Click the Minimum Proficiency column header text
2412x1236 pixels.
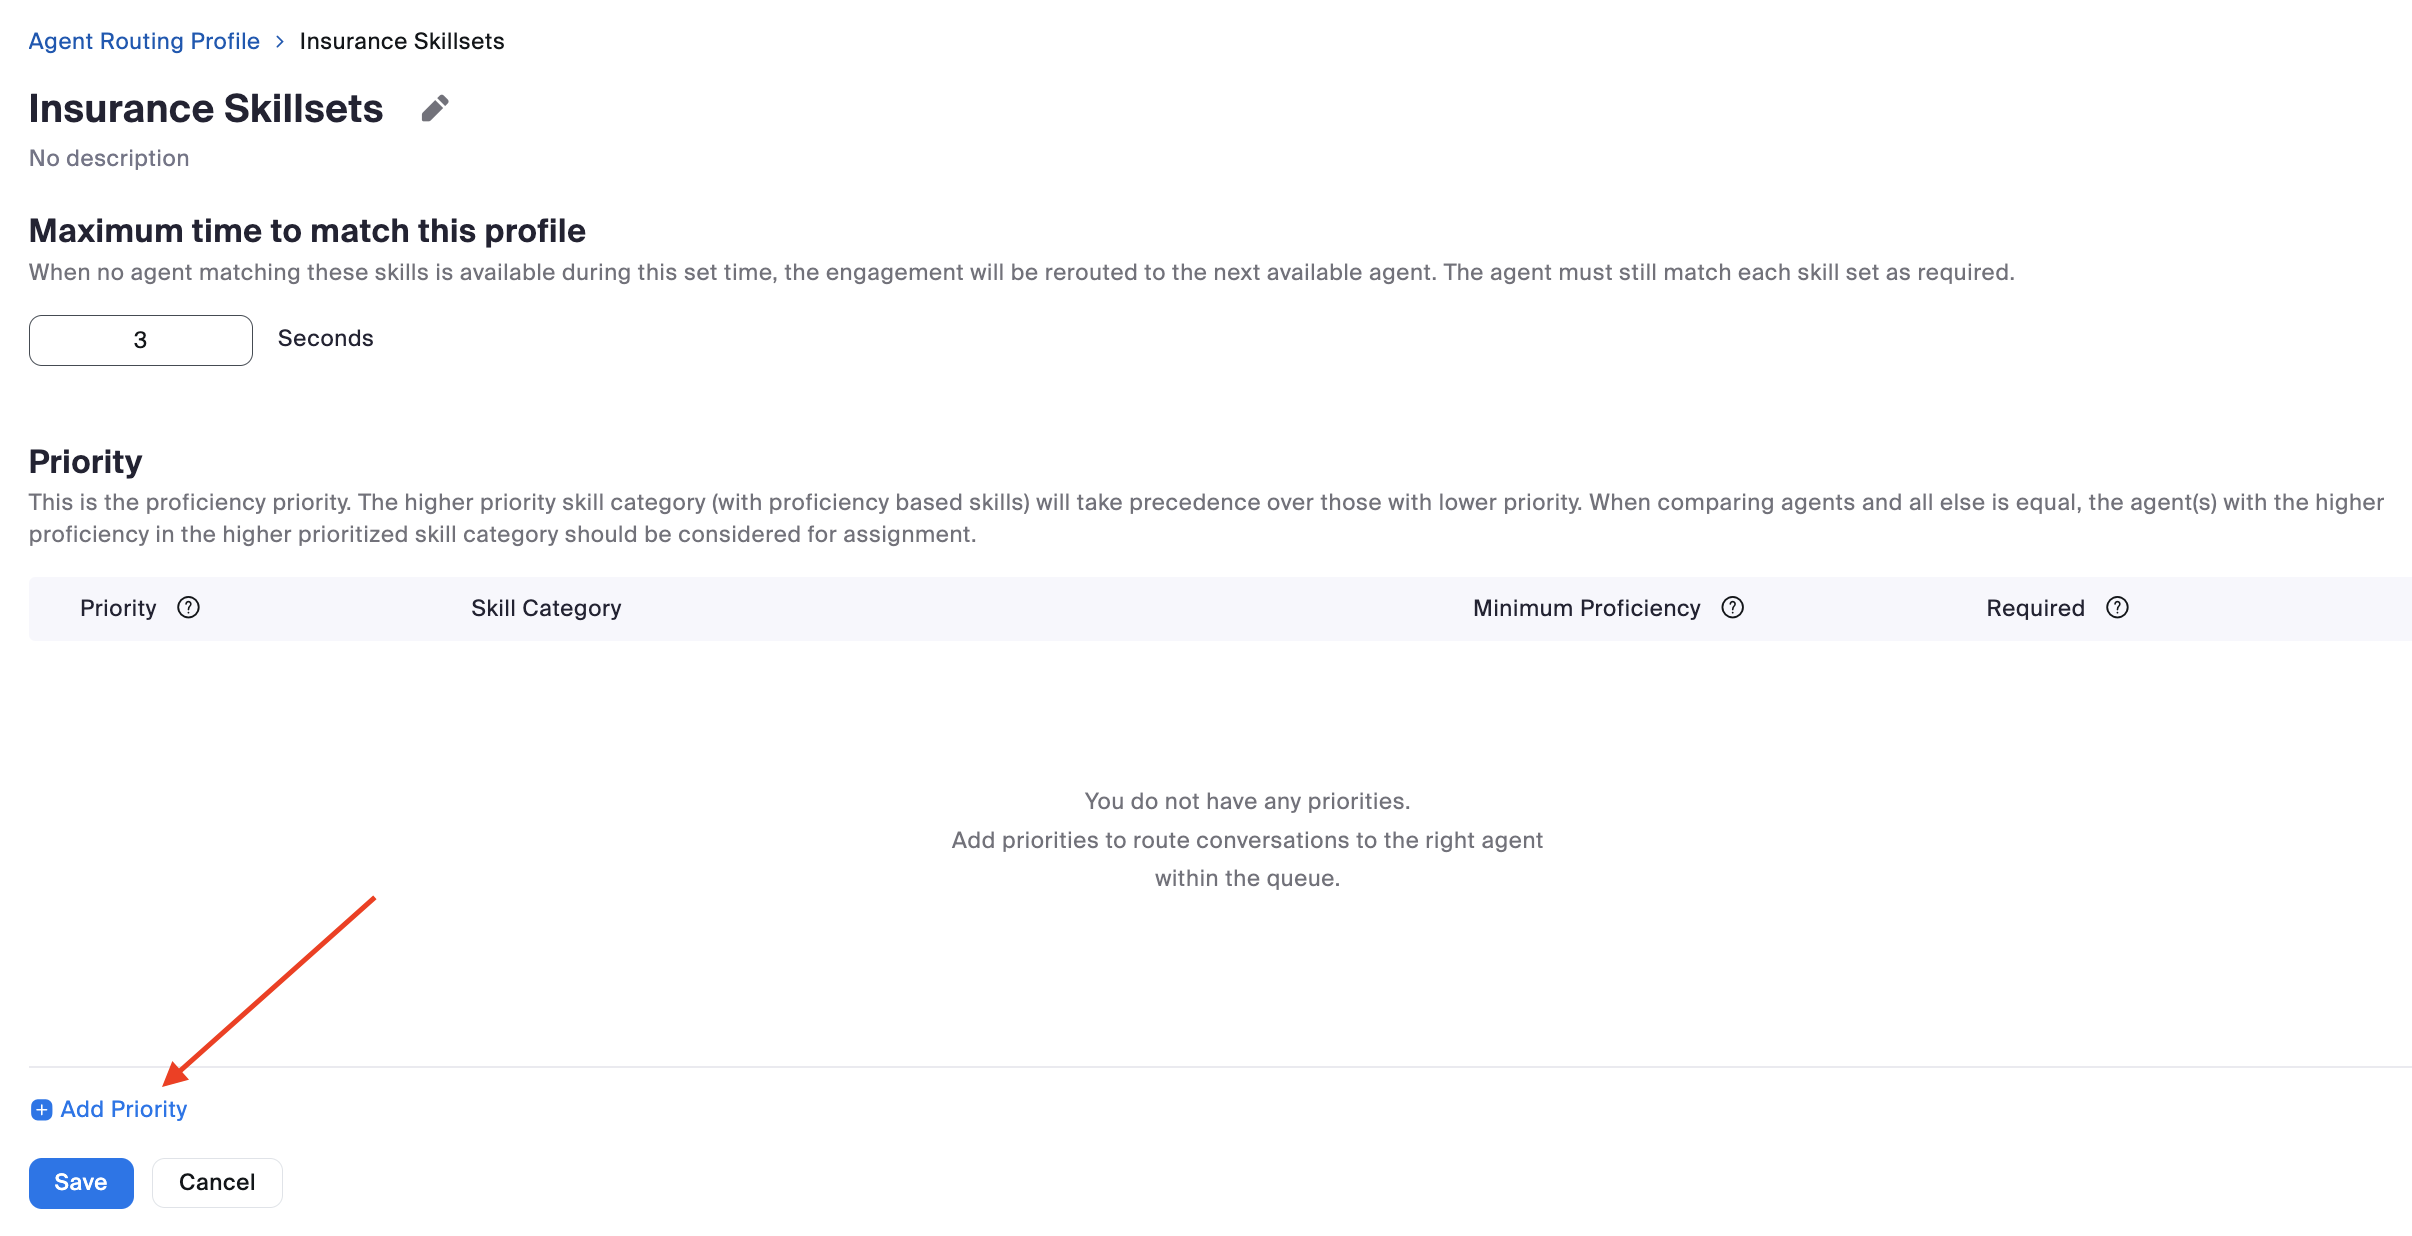click(1586, 608)
